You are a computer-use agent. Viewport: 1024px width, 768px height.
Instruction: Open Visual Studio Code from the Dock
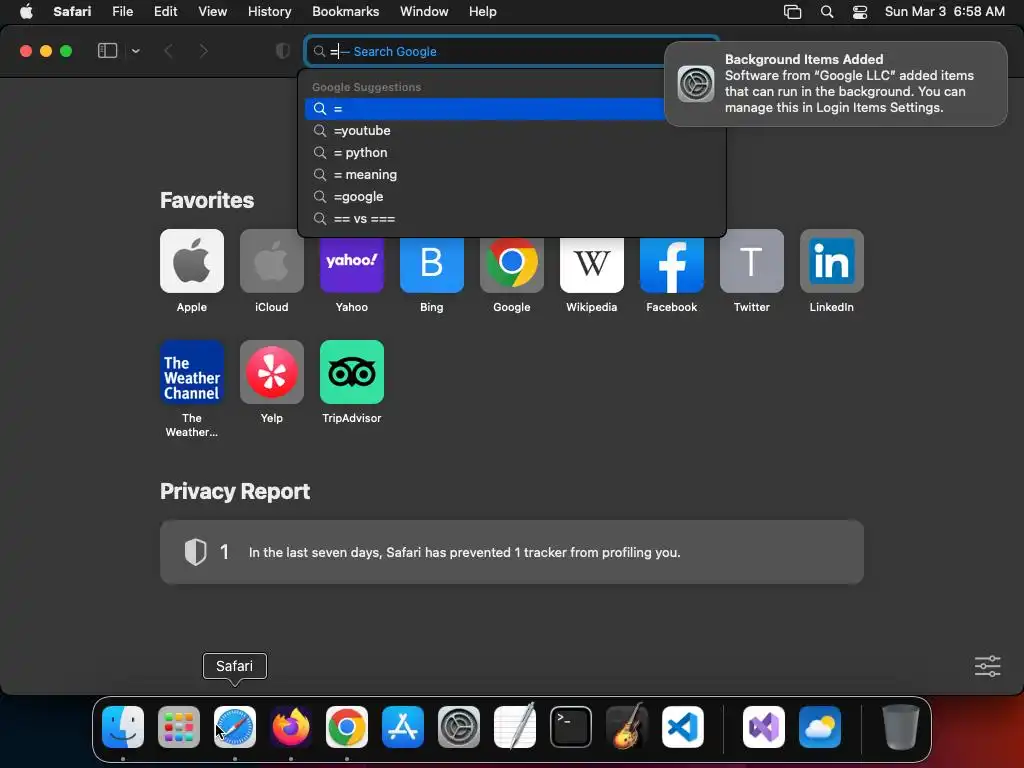click(682, 727)
